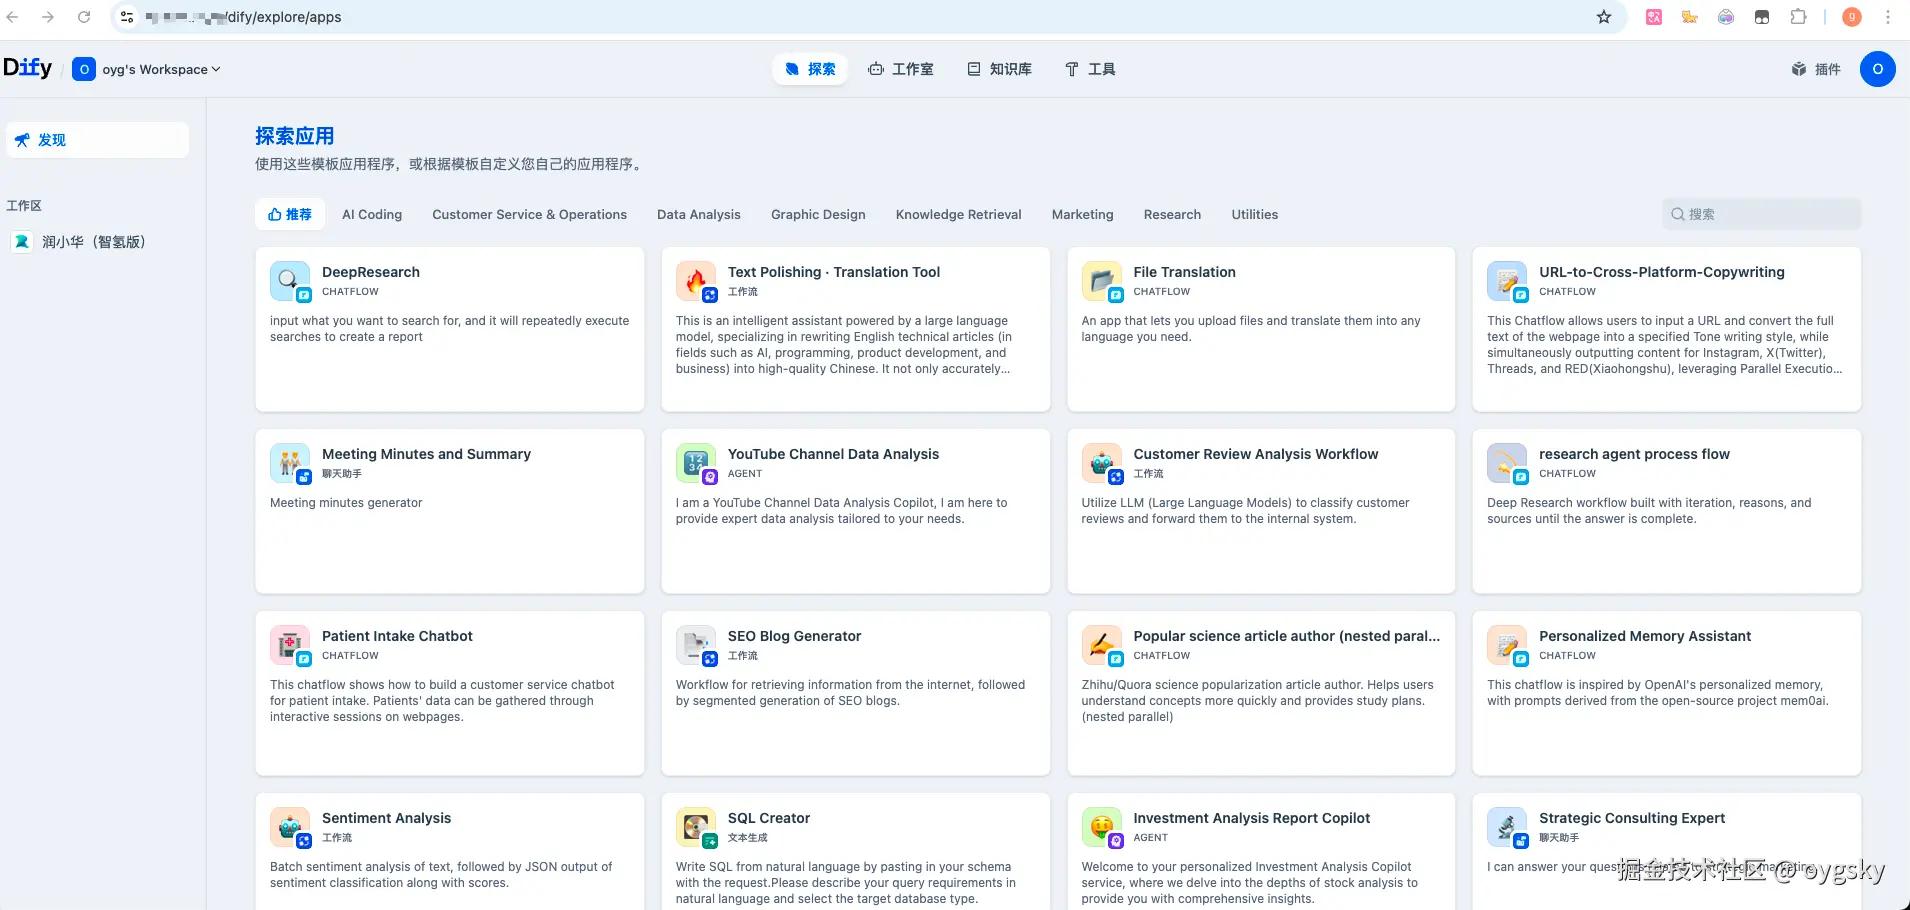
Task: Click the File Translation title
Action: [1185, 272]
